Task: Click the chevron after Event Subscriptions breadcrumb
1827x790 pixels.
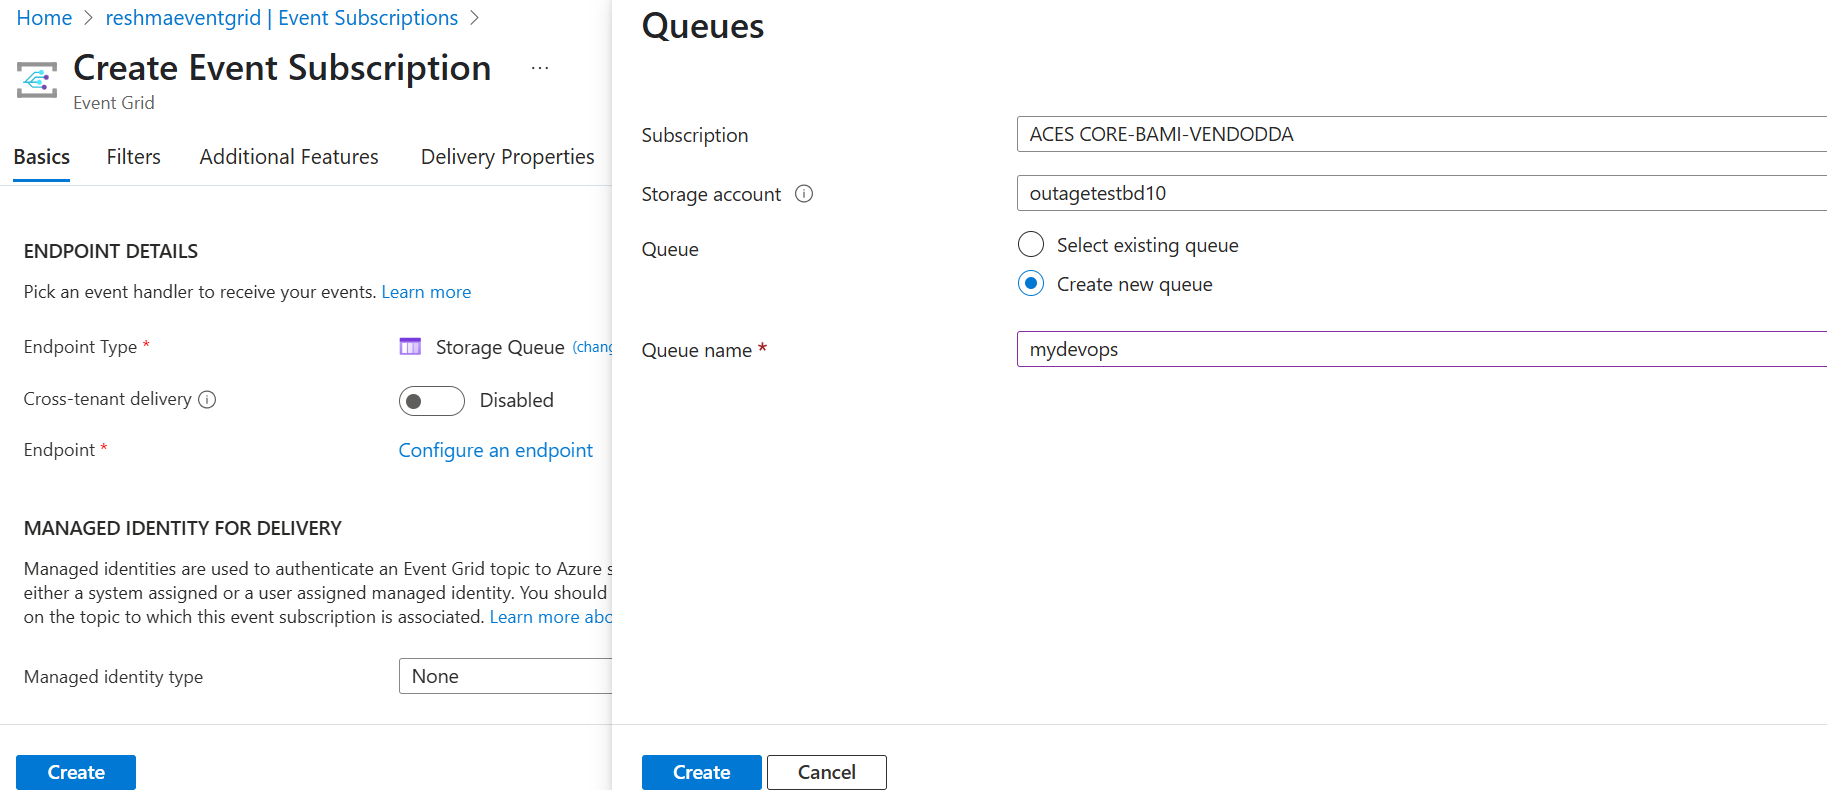Action: click(474, 18)
